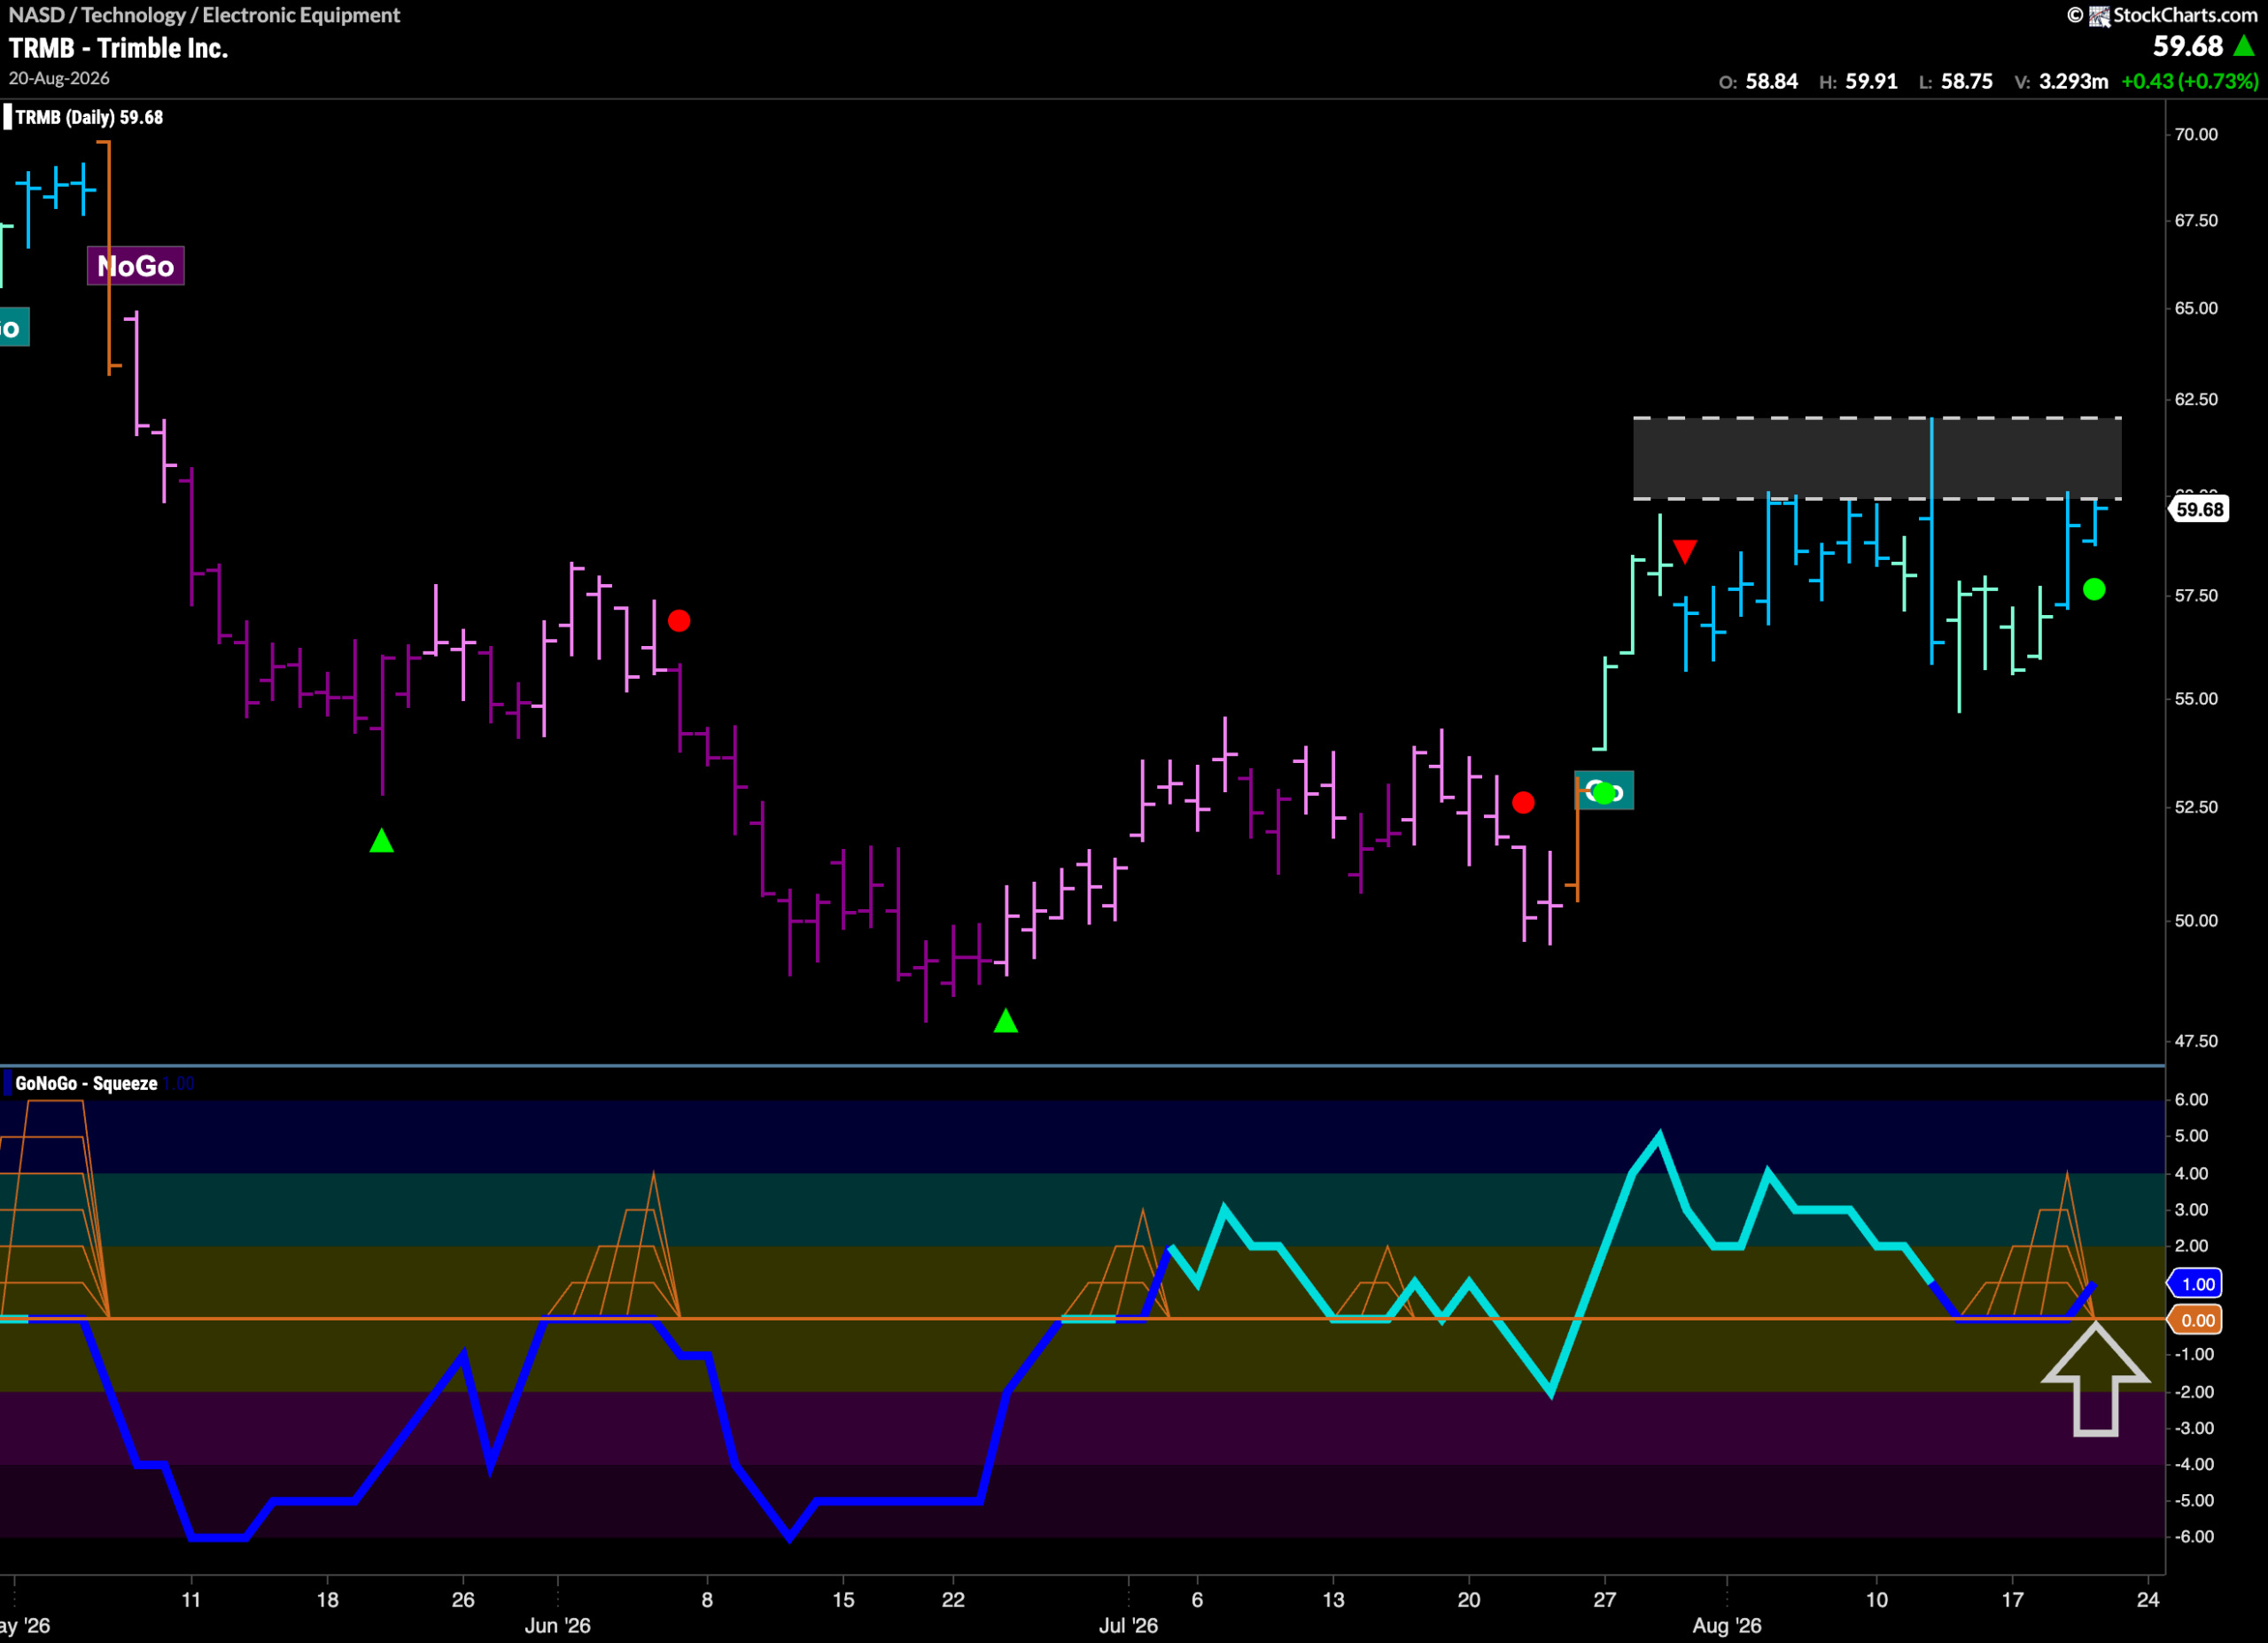Click the green up triangle below late June low
This screenshot has width=2268, height=1643.
click(1006, 1021)
